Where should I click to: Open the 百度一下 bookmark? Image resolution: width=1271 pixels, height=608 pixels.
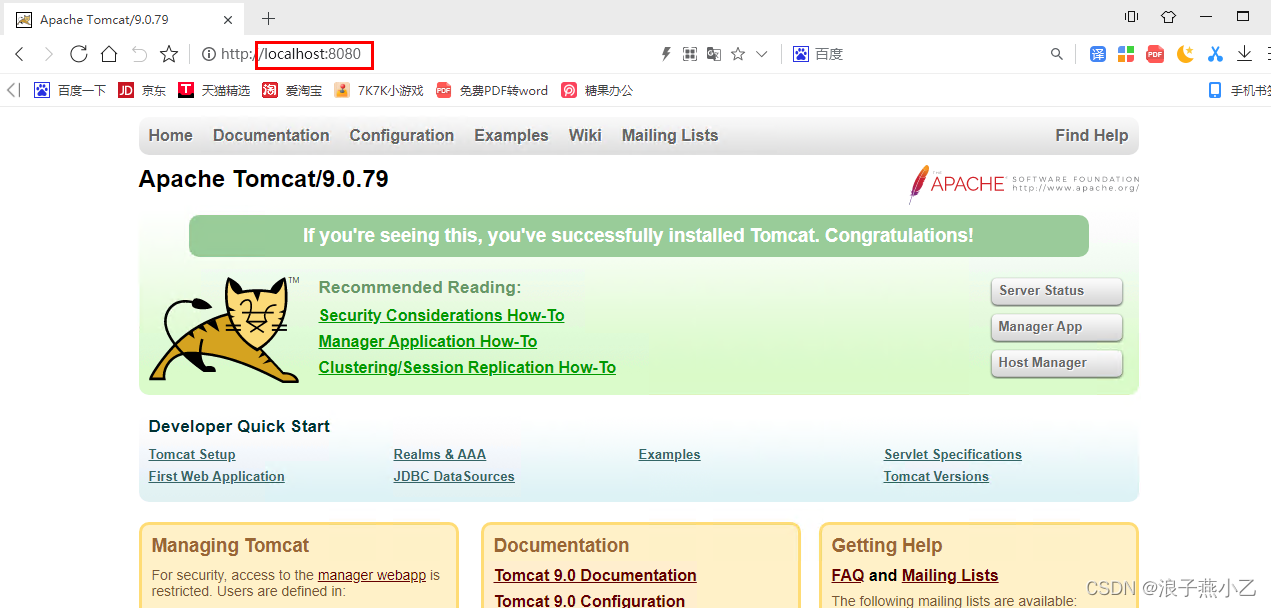pos(70,90)
